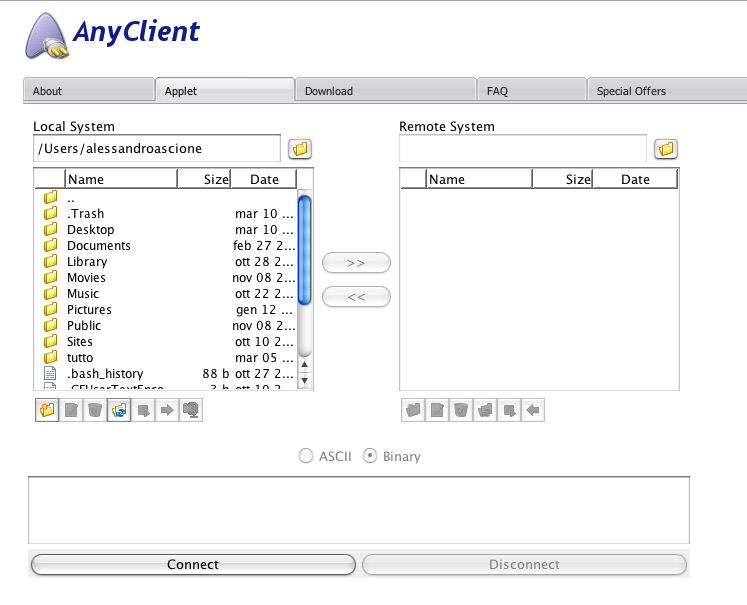Click the local right arrow upload icon
Image resolution: width=747 pixels, height=605 pixels.
tap(167, 410)
